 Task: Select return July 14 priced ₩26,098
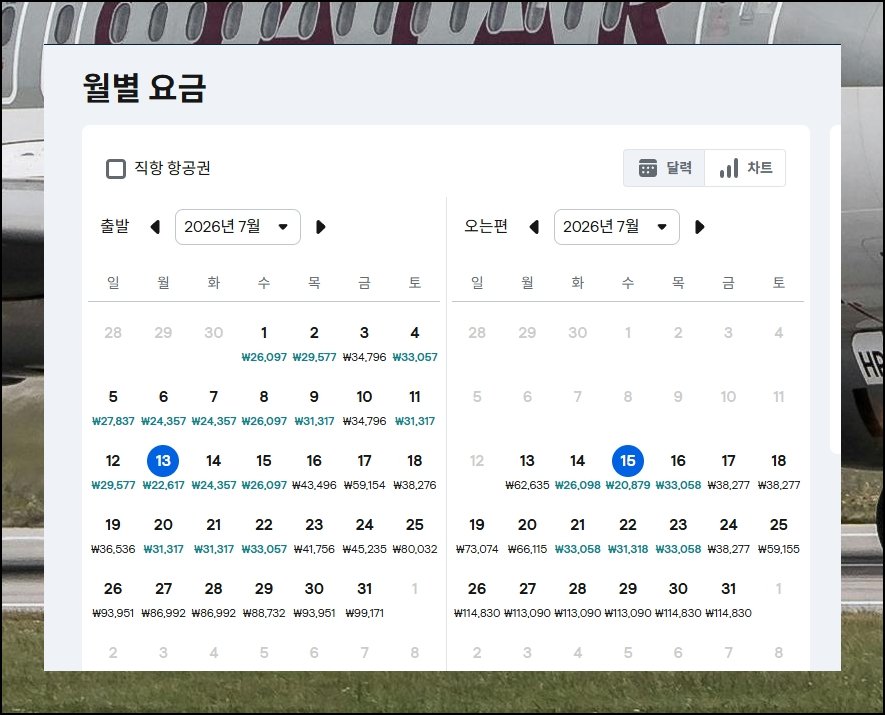(577, 471)
